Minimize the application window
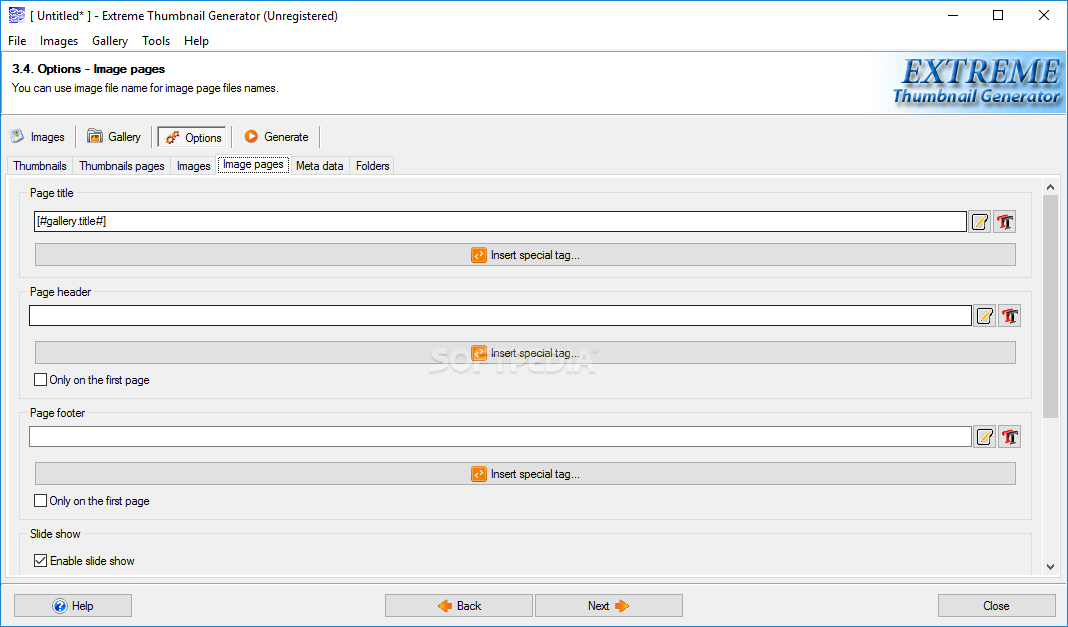The width and height of the screenshot is (1068, 627). coord(952,15)
